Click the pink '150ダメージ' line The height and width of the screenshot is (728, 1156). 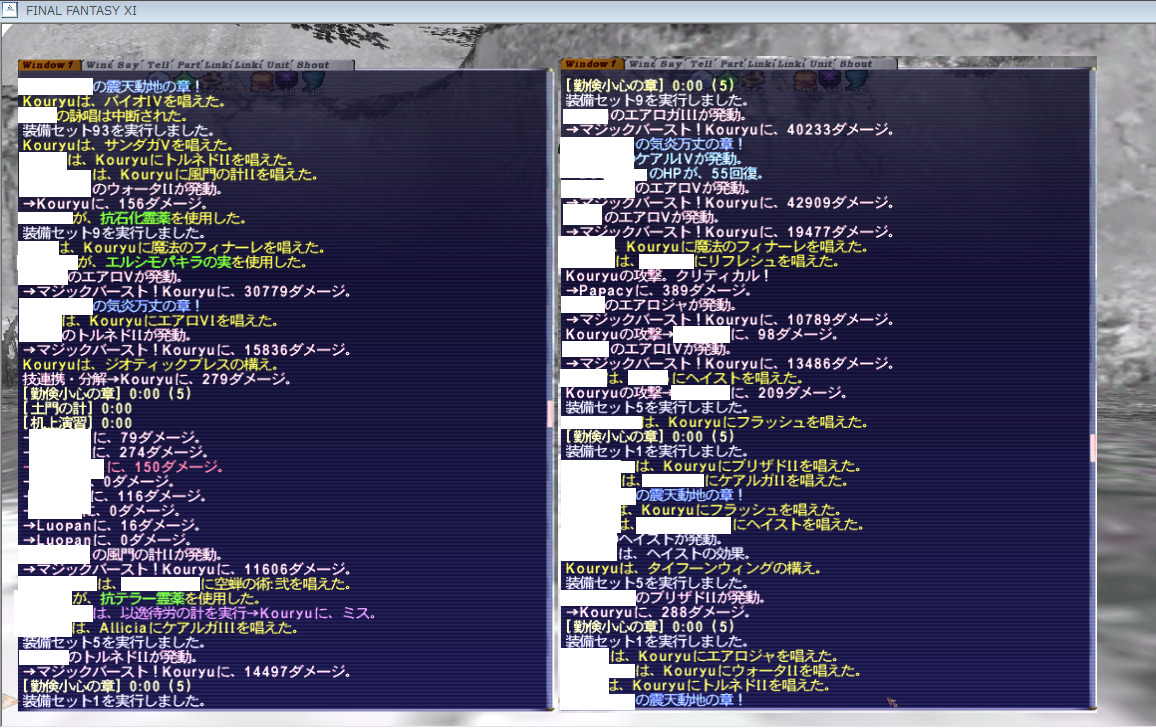165,467
